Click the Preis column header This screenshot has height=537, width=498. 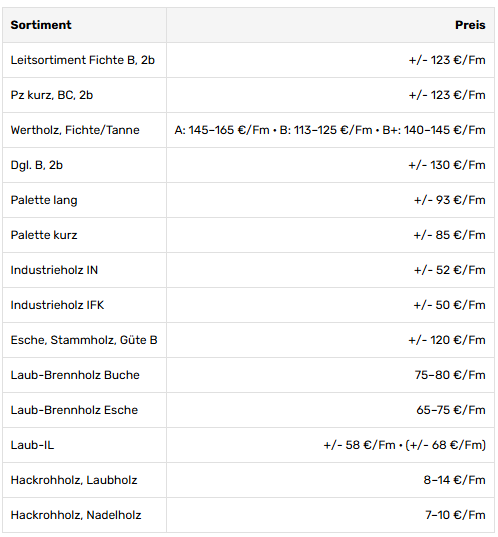click(x=330, y=25)
